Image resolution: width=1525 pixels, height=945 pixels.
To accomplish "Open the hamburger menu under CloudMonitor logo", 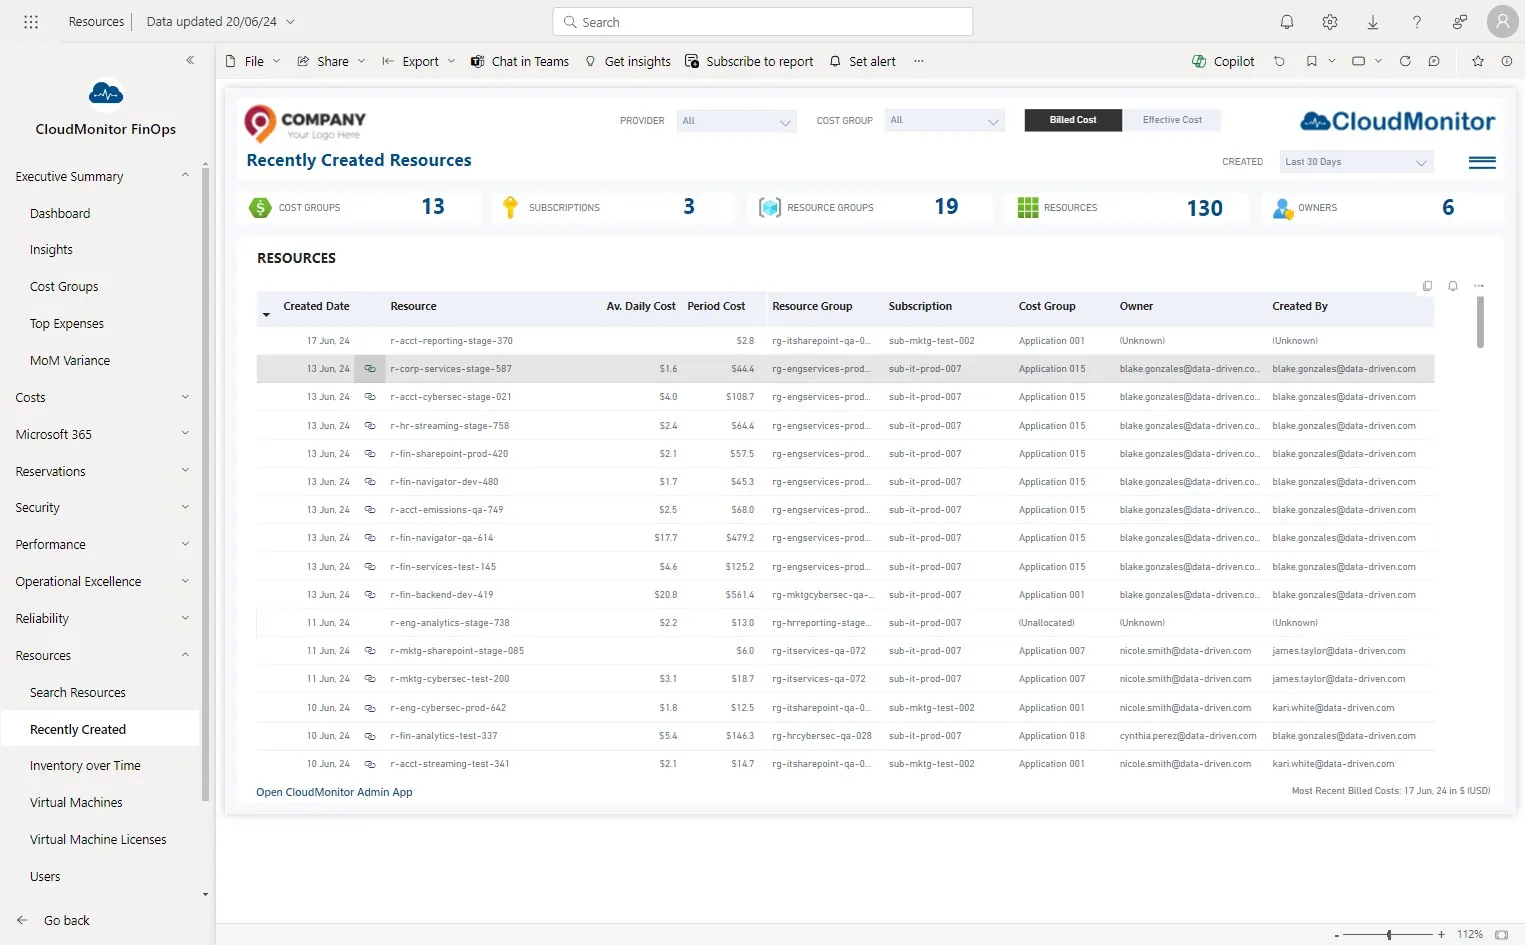I will (1482, 163).
